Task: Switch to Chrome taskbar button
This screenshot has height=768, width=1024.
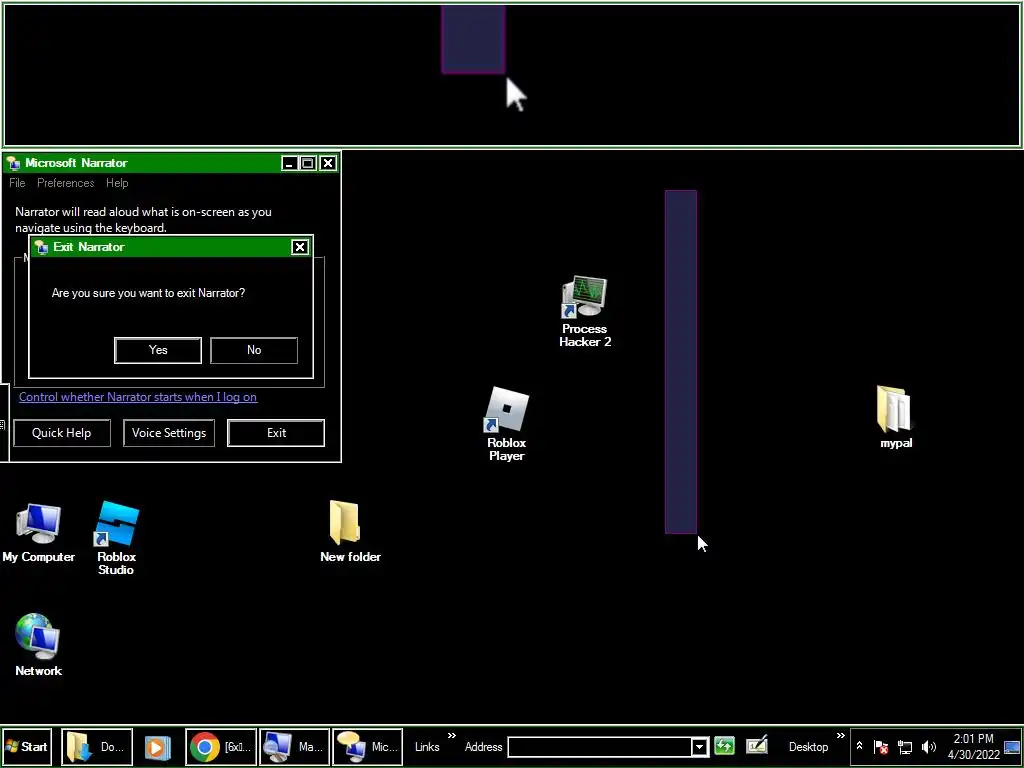Action: point(221,746)
